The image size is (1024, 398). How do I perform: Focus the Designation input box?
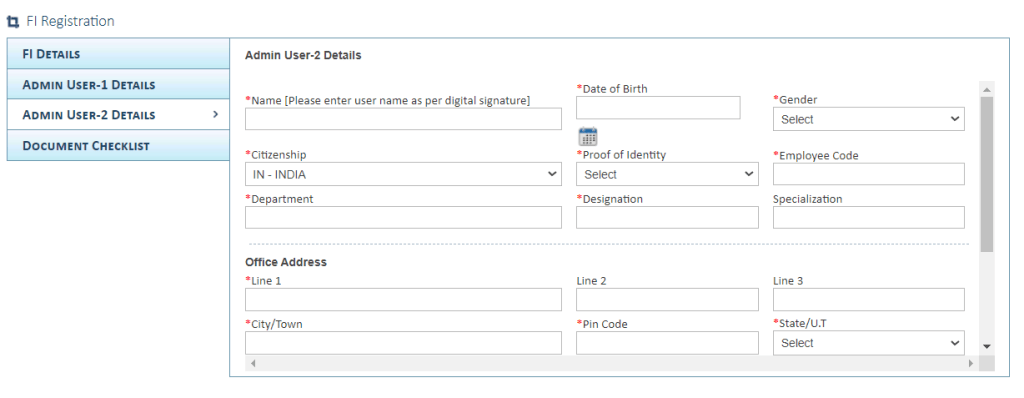(667, 218)
